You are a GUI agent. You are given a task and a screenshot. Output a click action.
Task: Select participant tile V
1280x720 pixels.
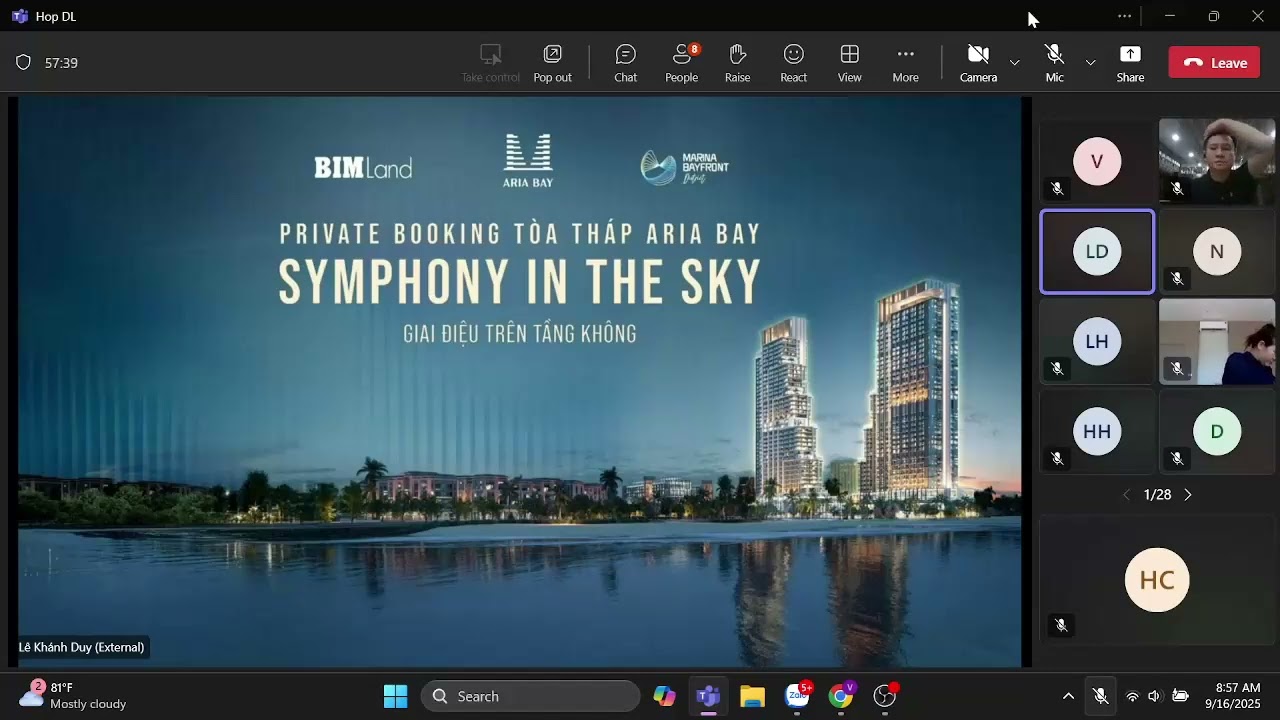coord(1097,162)
